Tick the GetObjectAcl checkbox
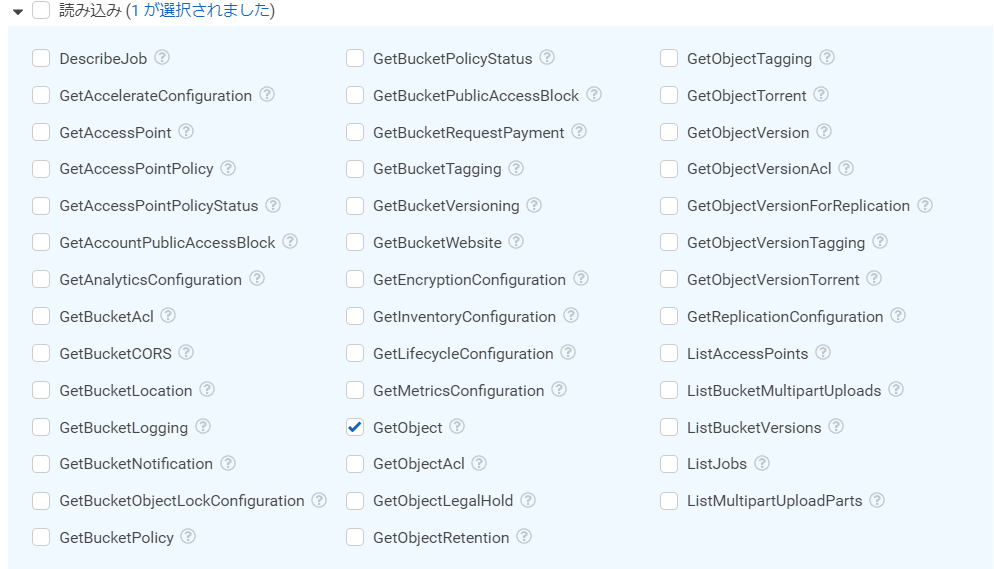The height and width of the screenshot is (569, 994). coord(355,464)
